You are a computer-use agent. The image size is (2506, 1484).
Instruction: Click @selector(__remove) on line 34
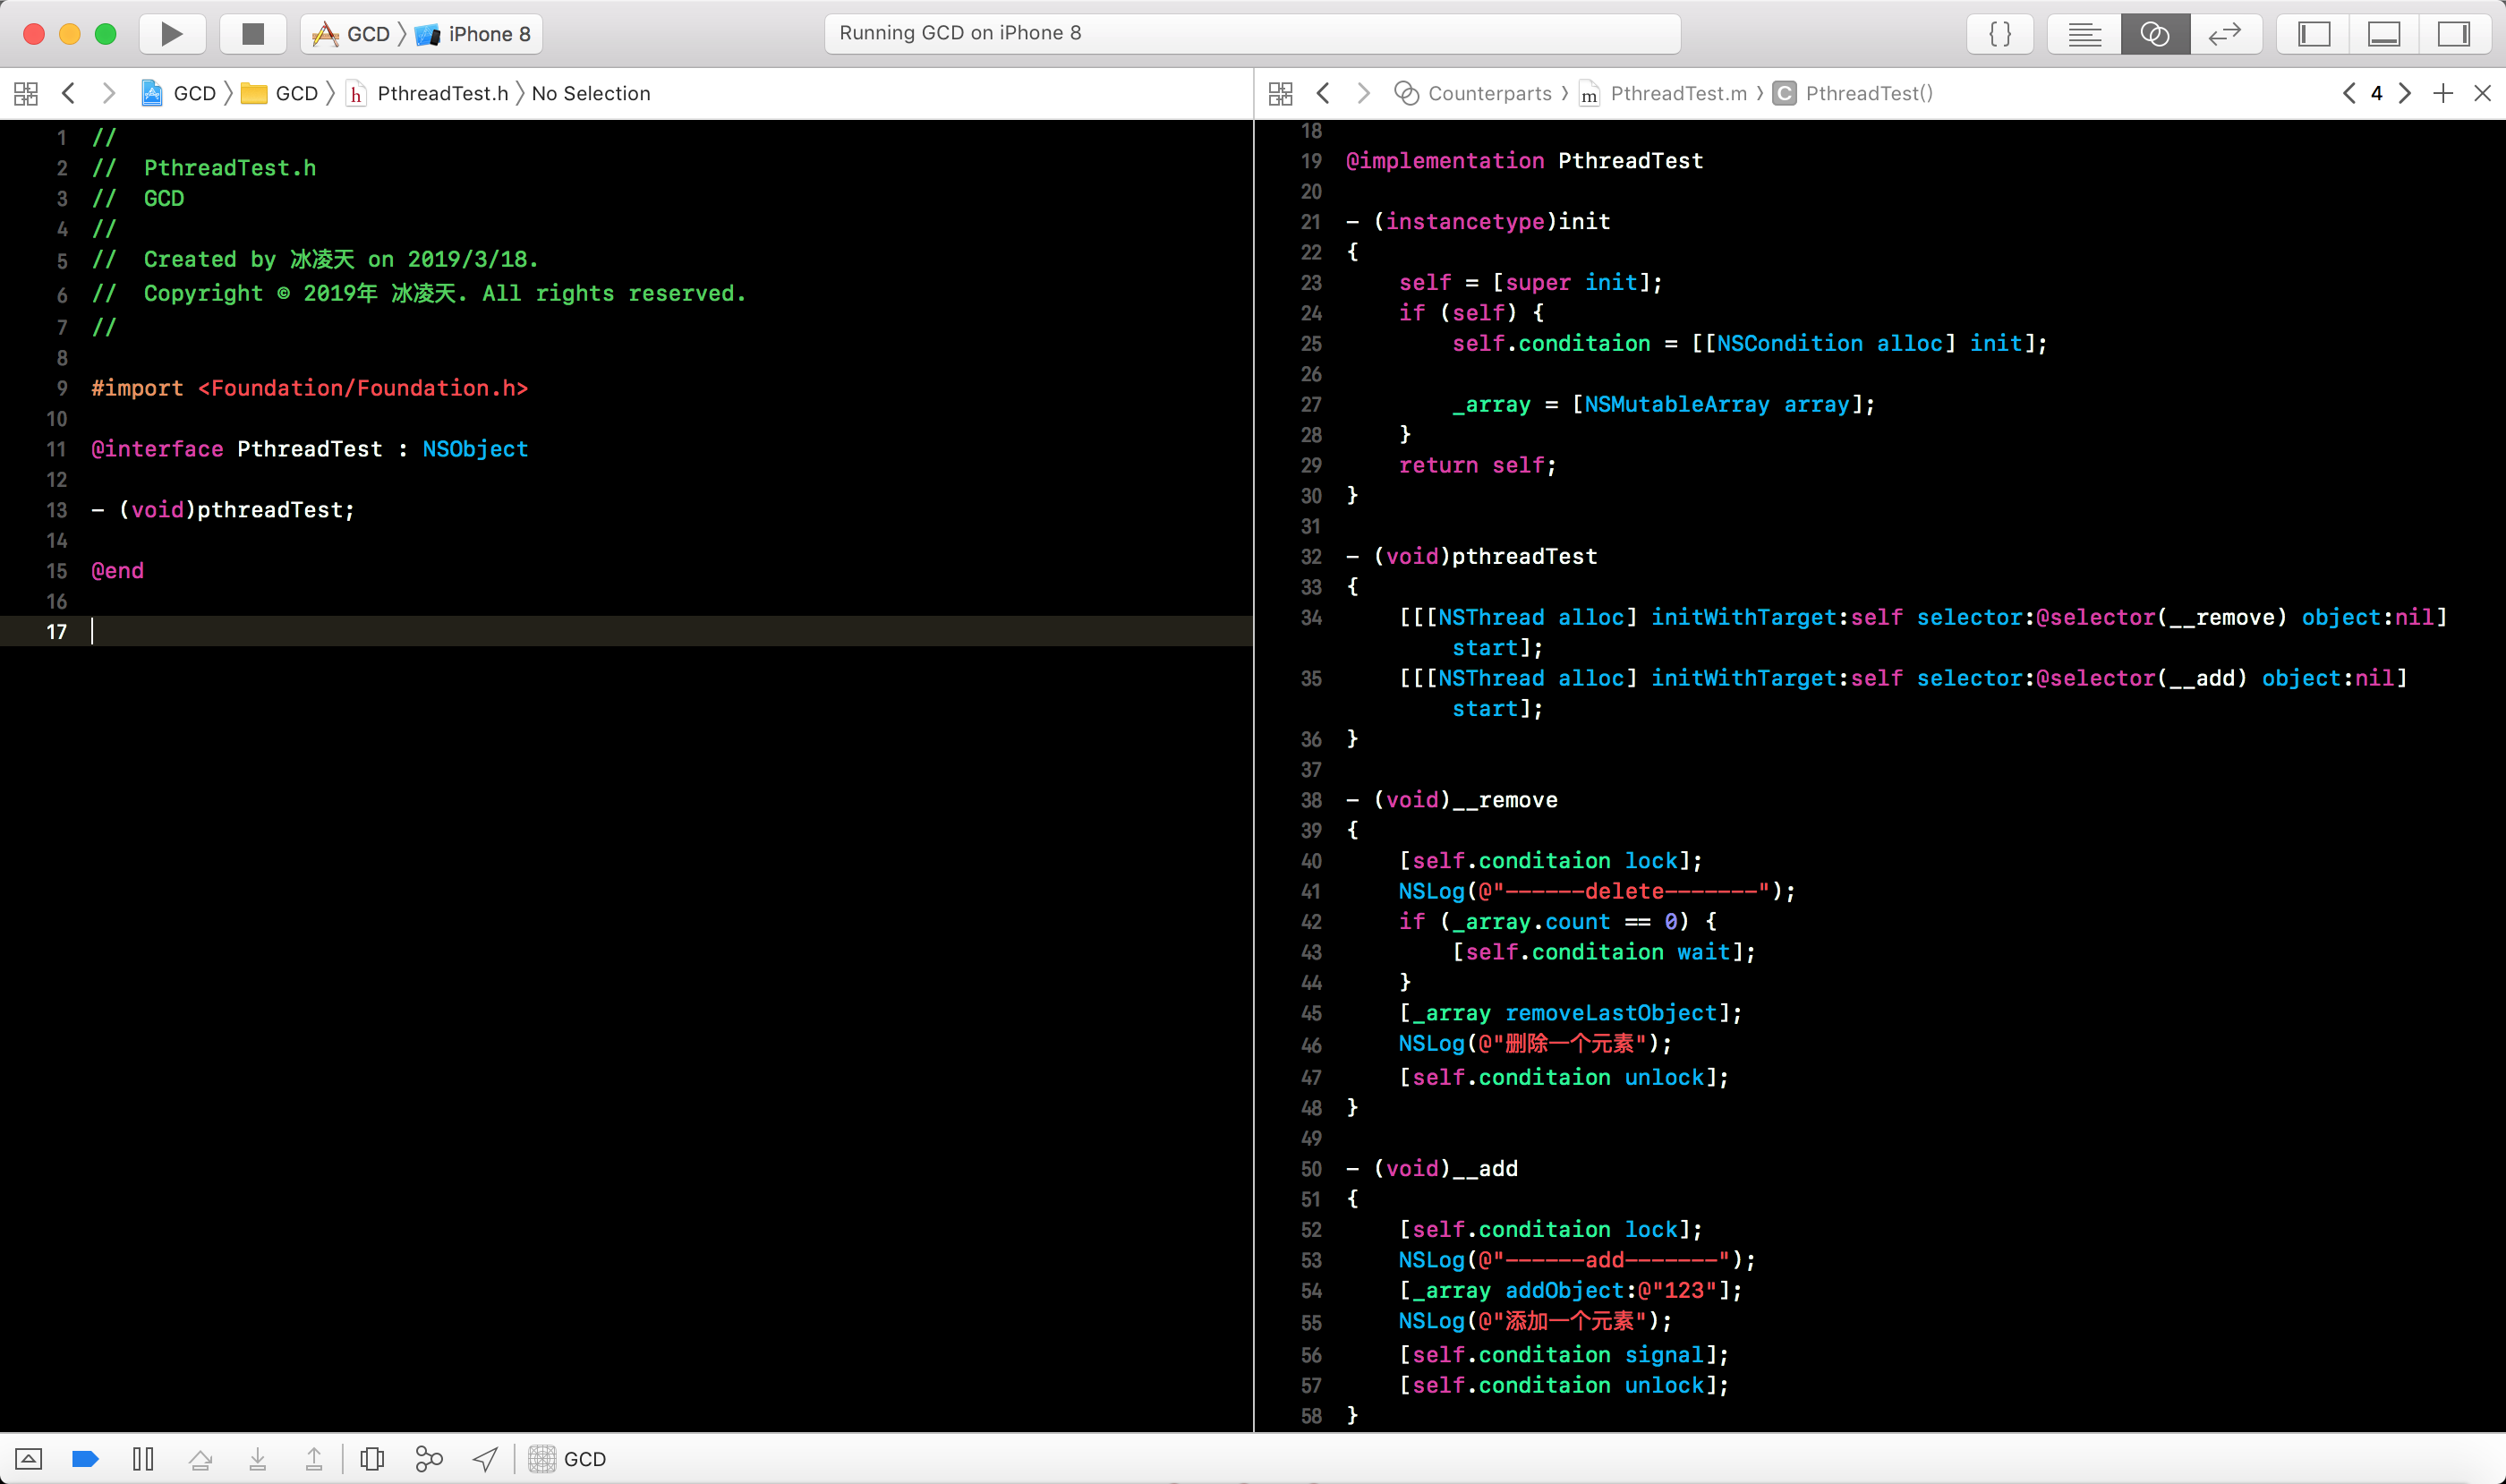point(2162,618)
